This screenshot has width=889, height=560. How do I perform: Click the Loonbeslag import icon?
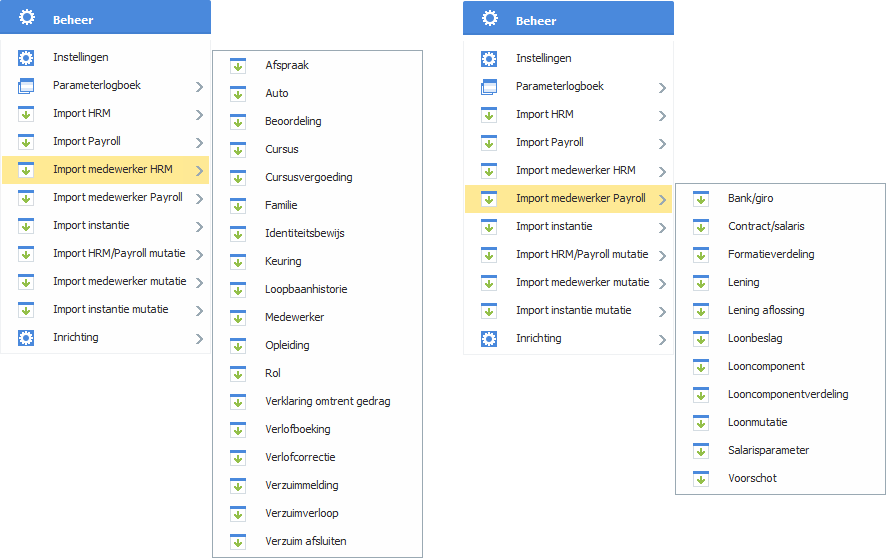(701, 339)
